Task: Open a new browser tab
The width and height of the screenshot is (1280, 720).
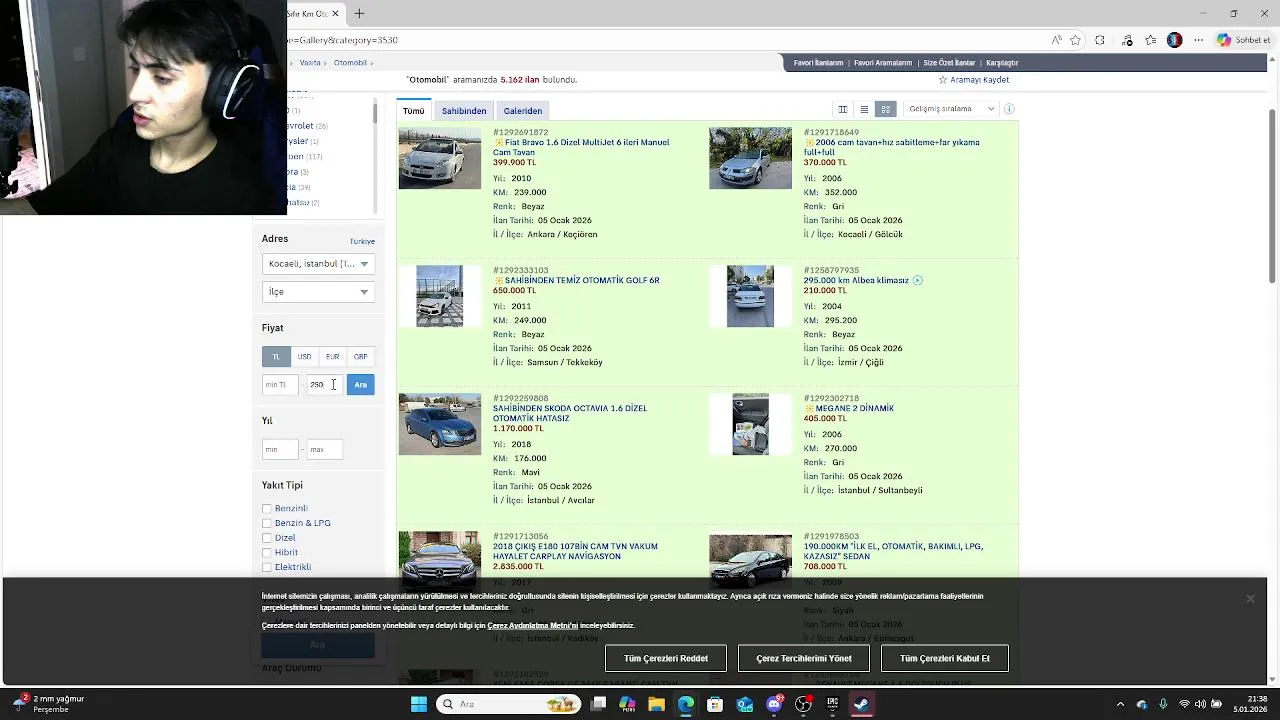Action: (359, 13)
